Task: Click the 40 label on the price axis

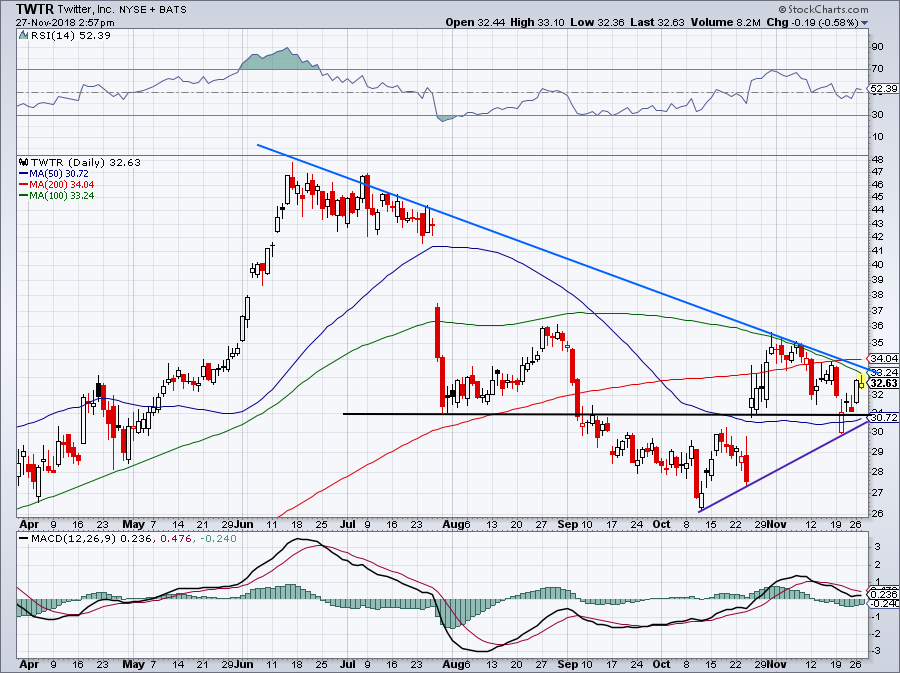Action: tap(877, 264)
